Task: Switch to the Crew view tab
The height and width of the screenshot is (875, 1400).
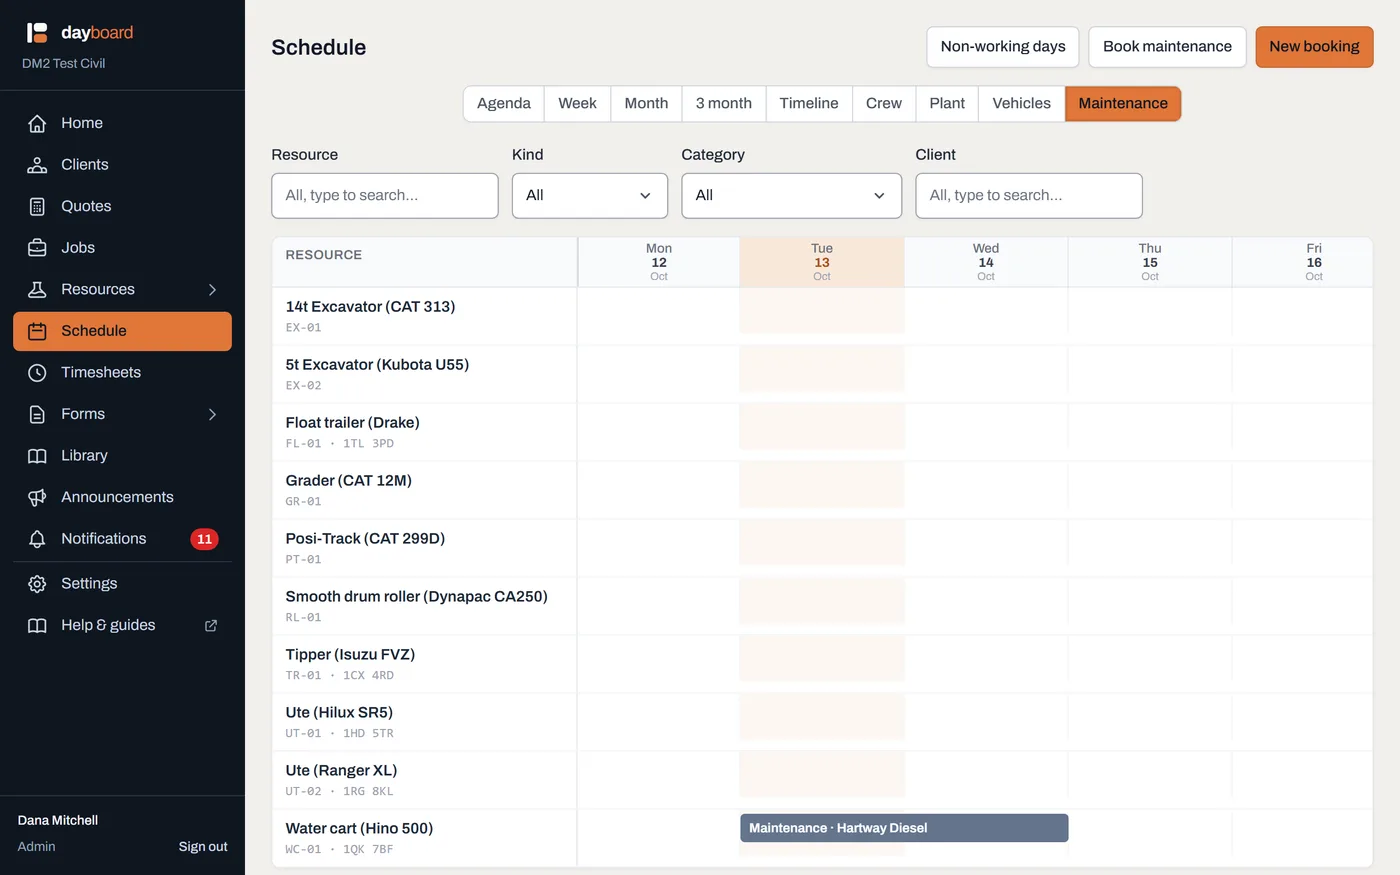Action: [x=884, y=103]
